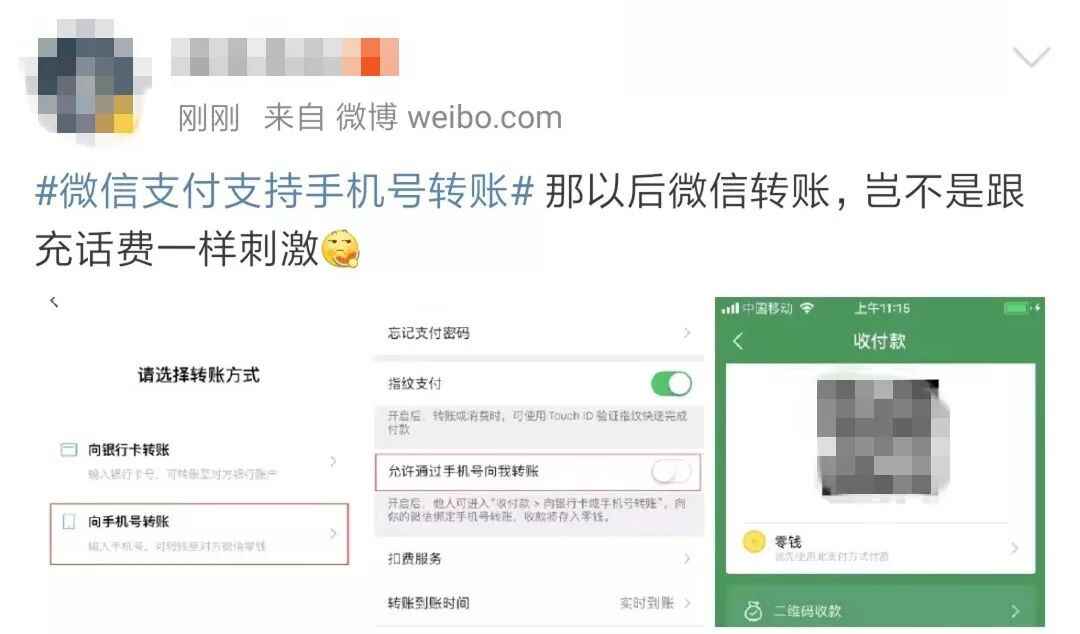This screenshot has height=634, width=1080.
Task: Click the phone icon beside 向手机号转账
Action: point(69,522)
